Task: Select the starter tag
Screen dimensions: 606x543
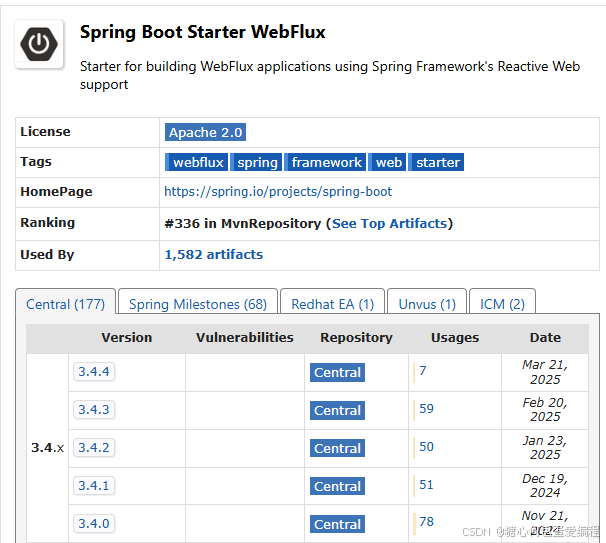Action: [436, 162]
